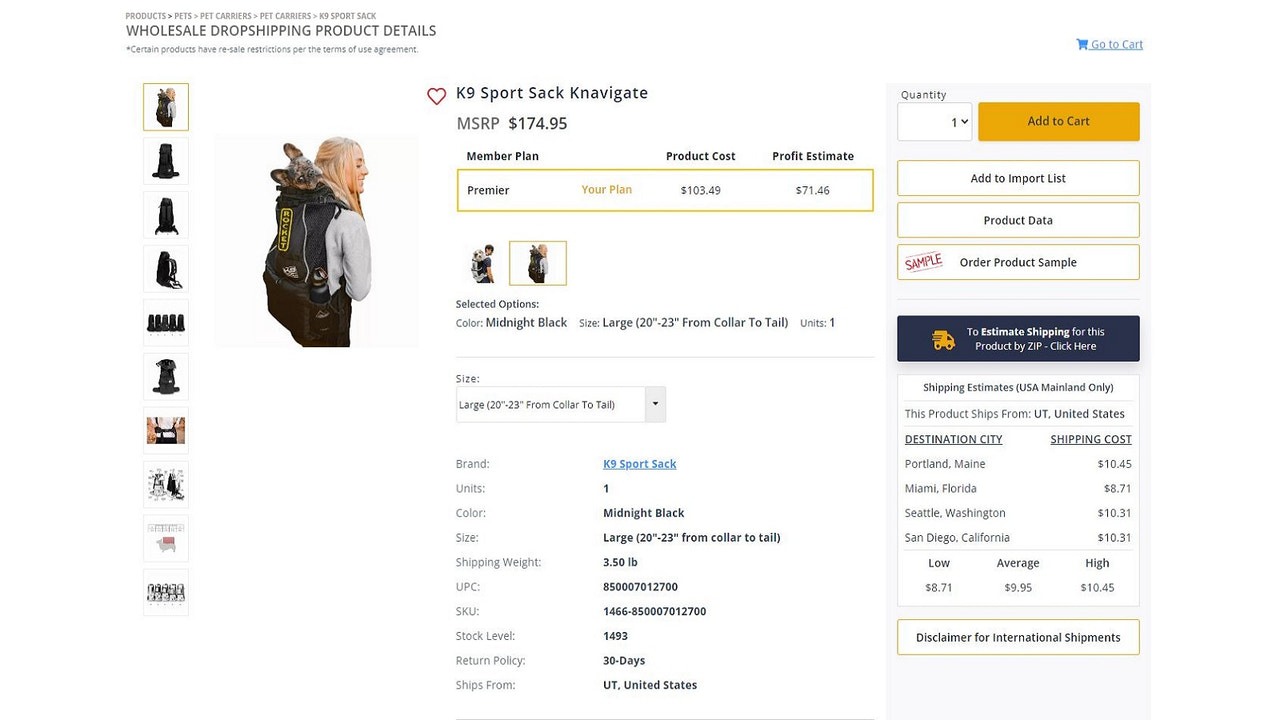Click the SAMPLE stamp icon
The height and width of the screenshot is (720, 1280).
922,261
